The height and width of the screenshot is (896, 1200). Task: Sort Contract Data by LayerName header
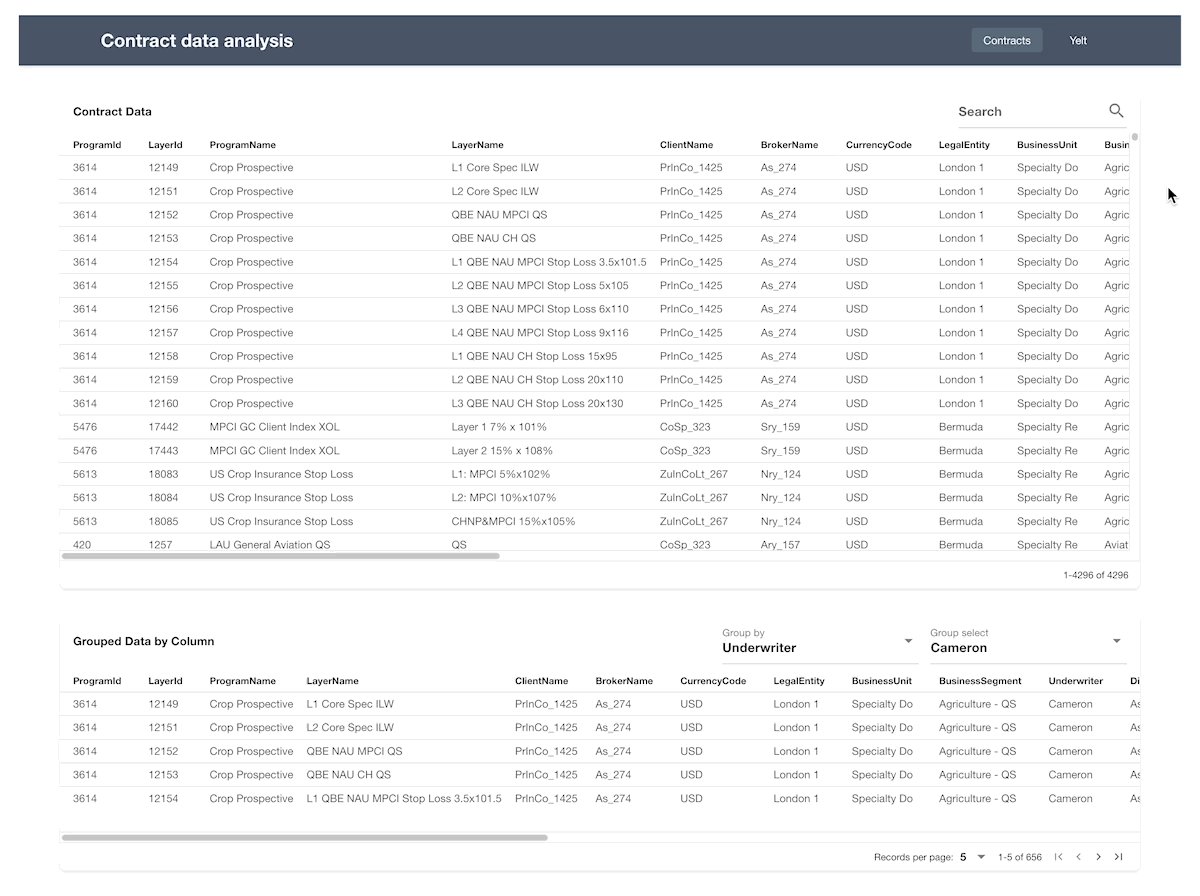point(477,145)
